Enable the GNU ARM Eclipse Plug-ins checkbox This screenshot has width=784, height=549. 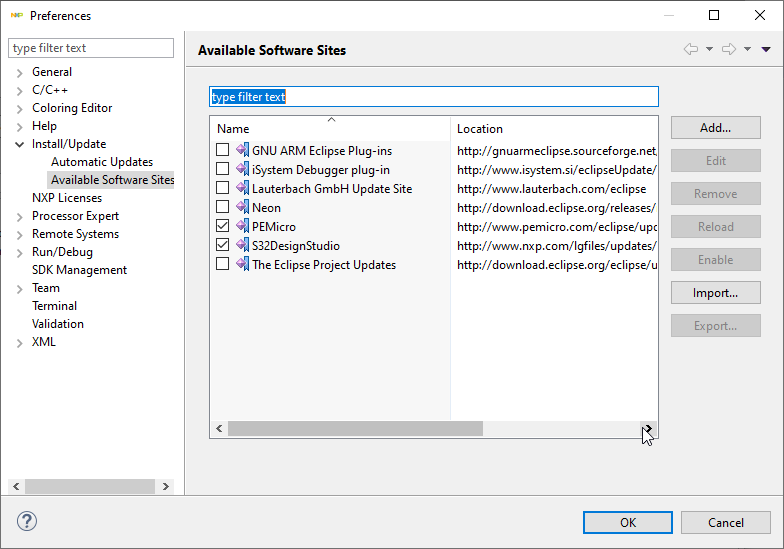pos(223,150)
